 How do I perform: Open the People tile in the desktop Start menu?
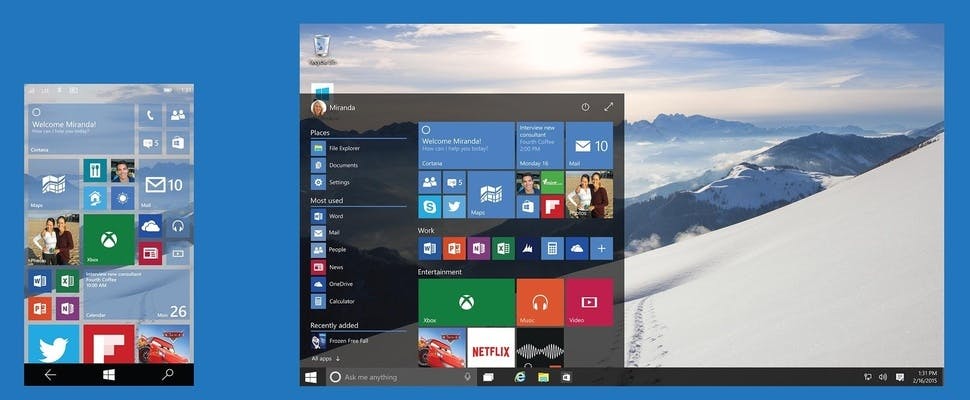pos(430,182)
